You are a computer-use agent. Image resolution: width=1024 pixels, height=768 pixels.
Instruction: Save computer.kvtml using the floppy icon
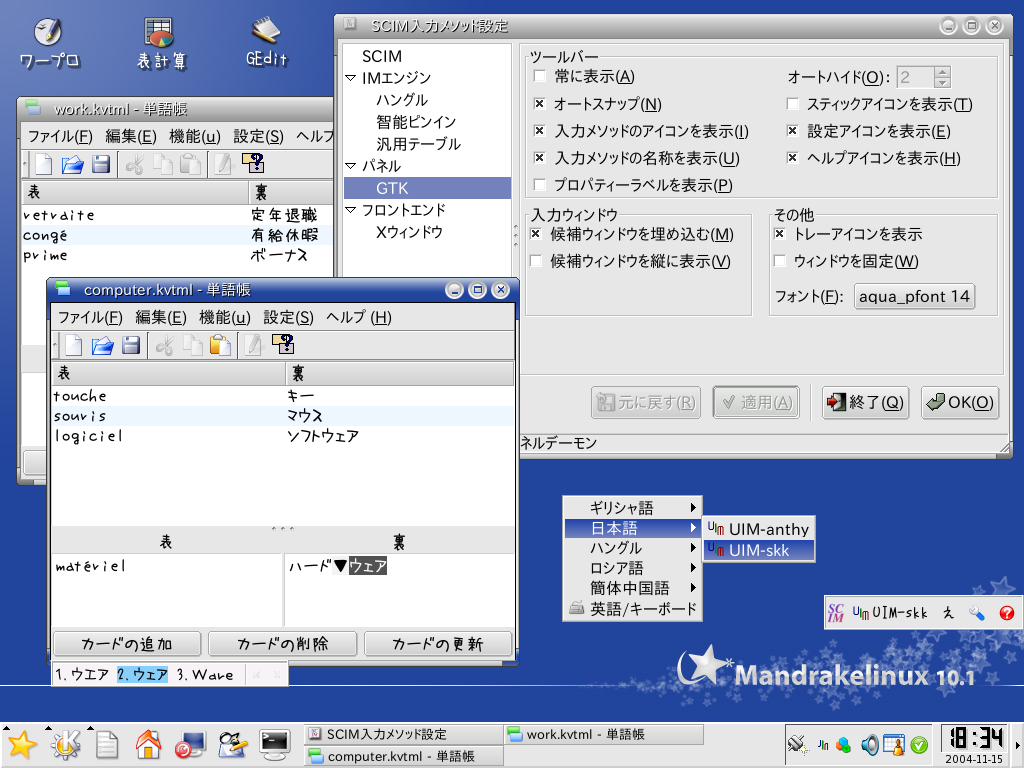[131, 345]
